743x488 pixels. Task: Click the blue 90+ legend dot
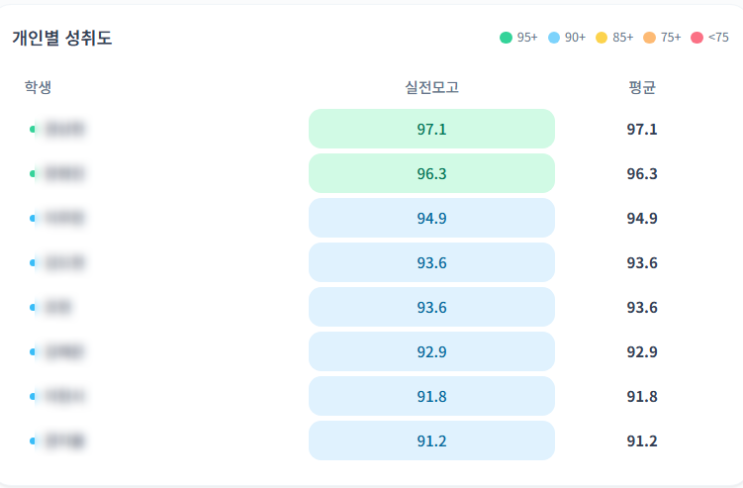[554, 38]
